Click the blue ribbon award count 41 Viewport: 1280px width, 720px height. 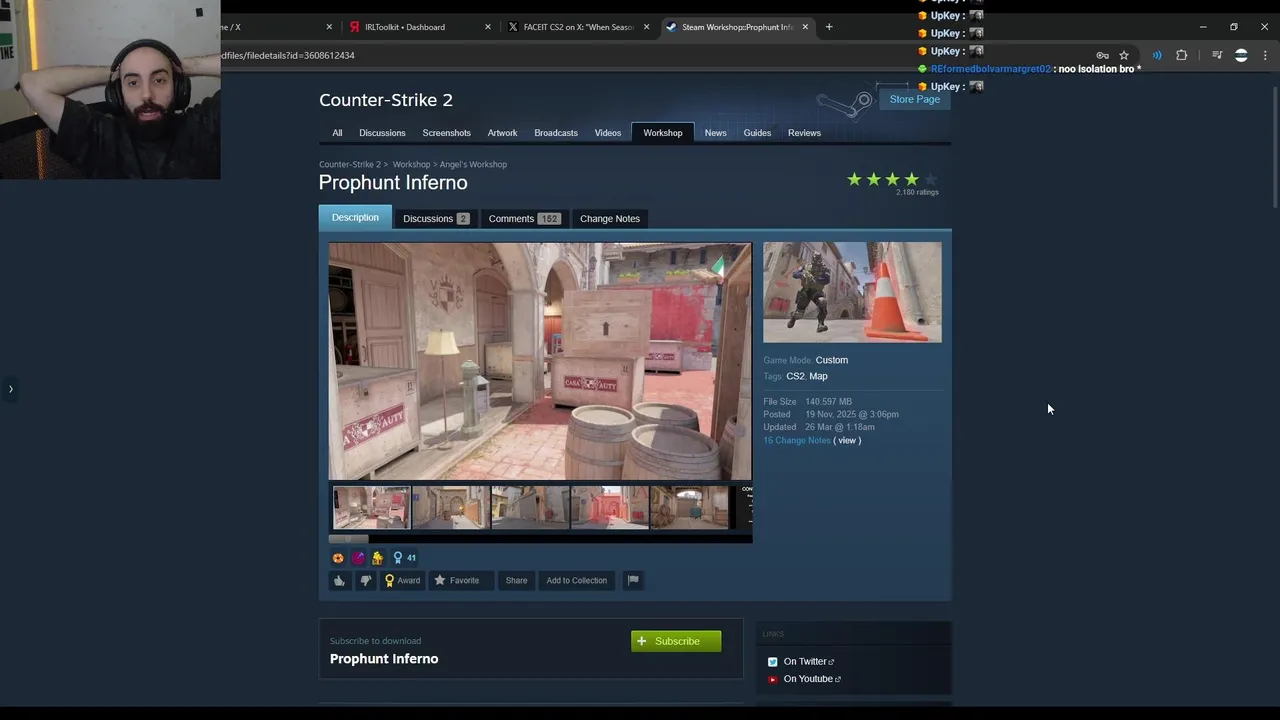[404, 558]
